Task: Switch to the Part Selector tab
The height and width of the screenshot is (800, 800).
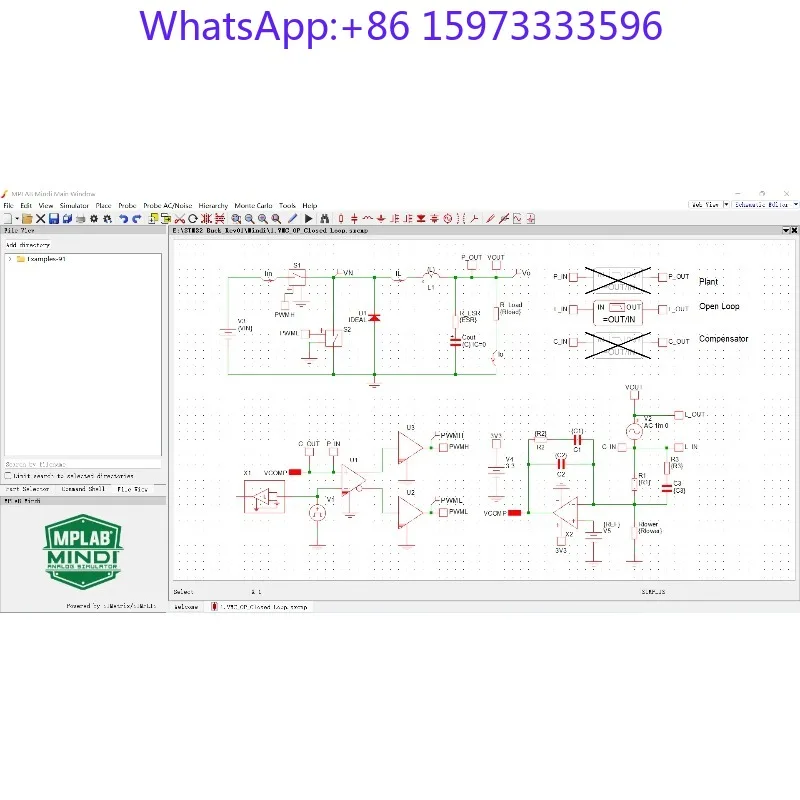Action: pyautogui.click(x=28, y=489)
